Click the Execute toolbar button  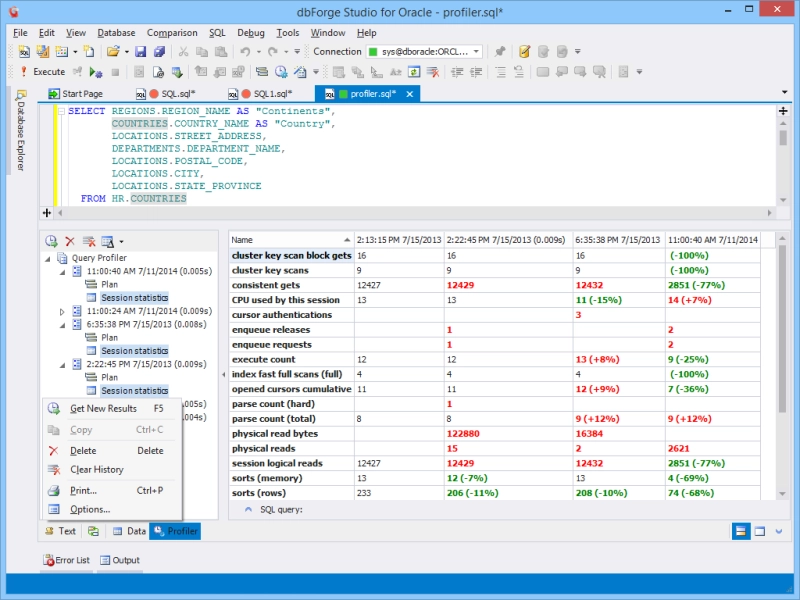click(42, 72)
